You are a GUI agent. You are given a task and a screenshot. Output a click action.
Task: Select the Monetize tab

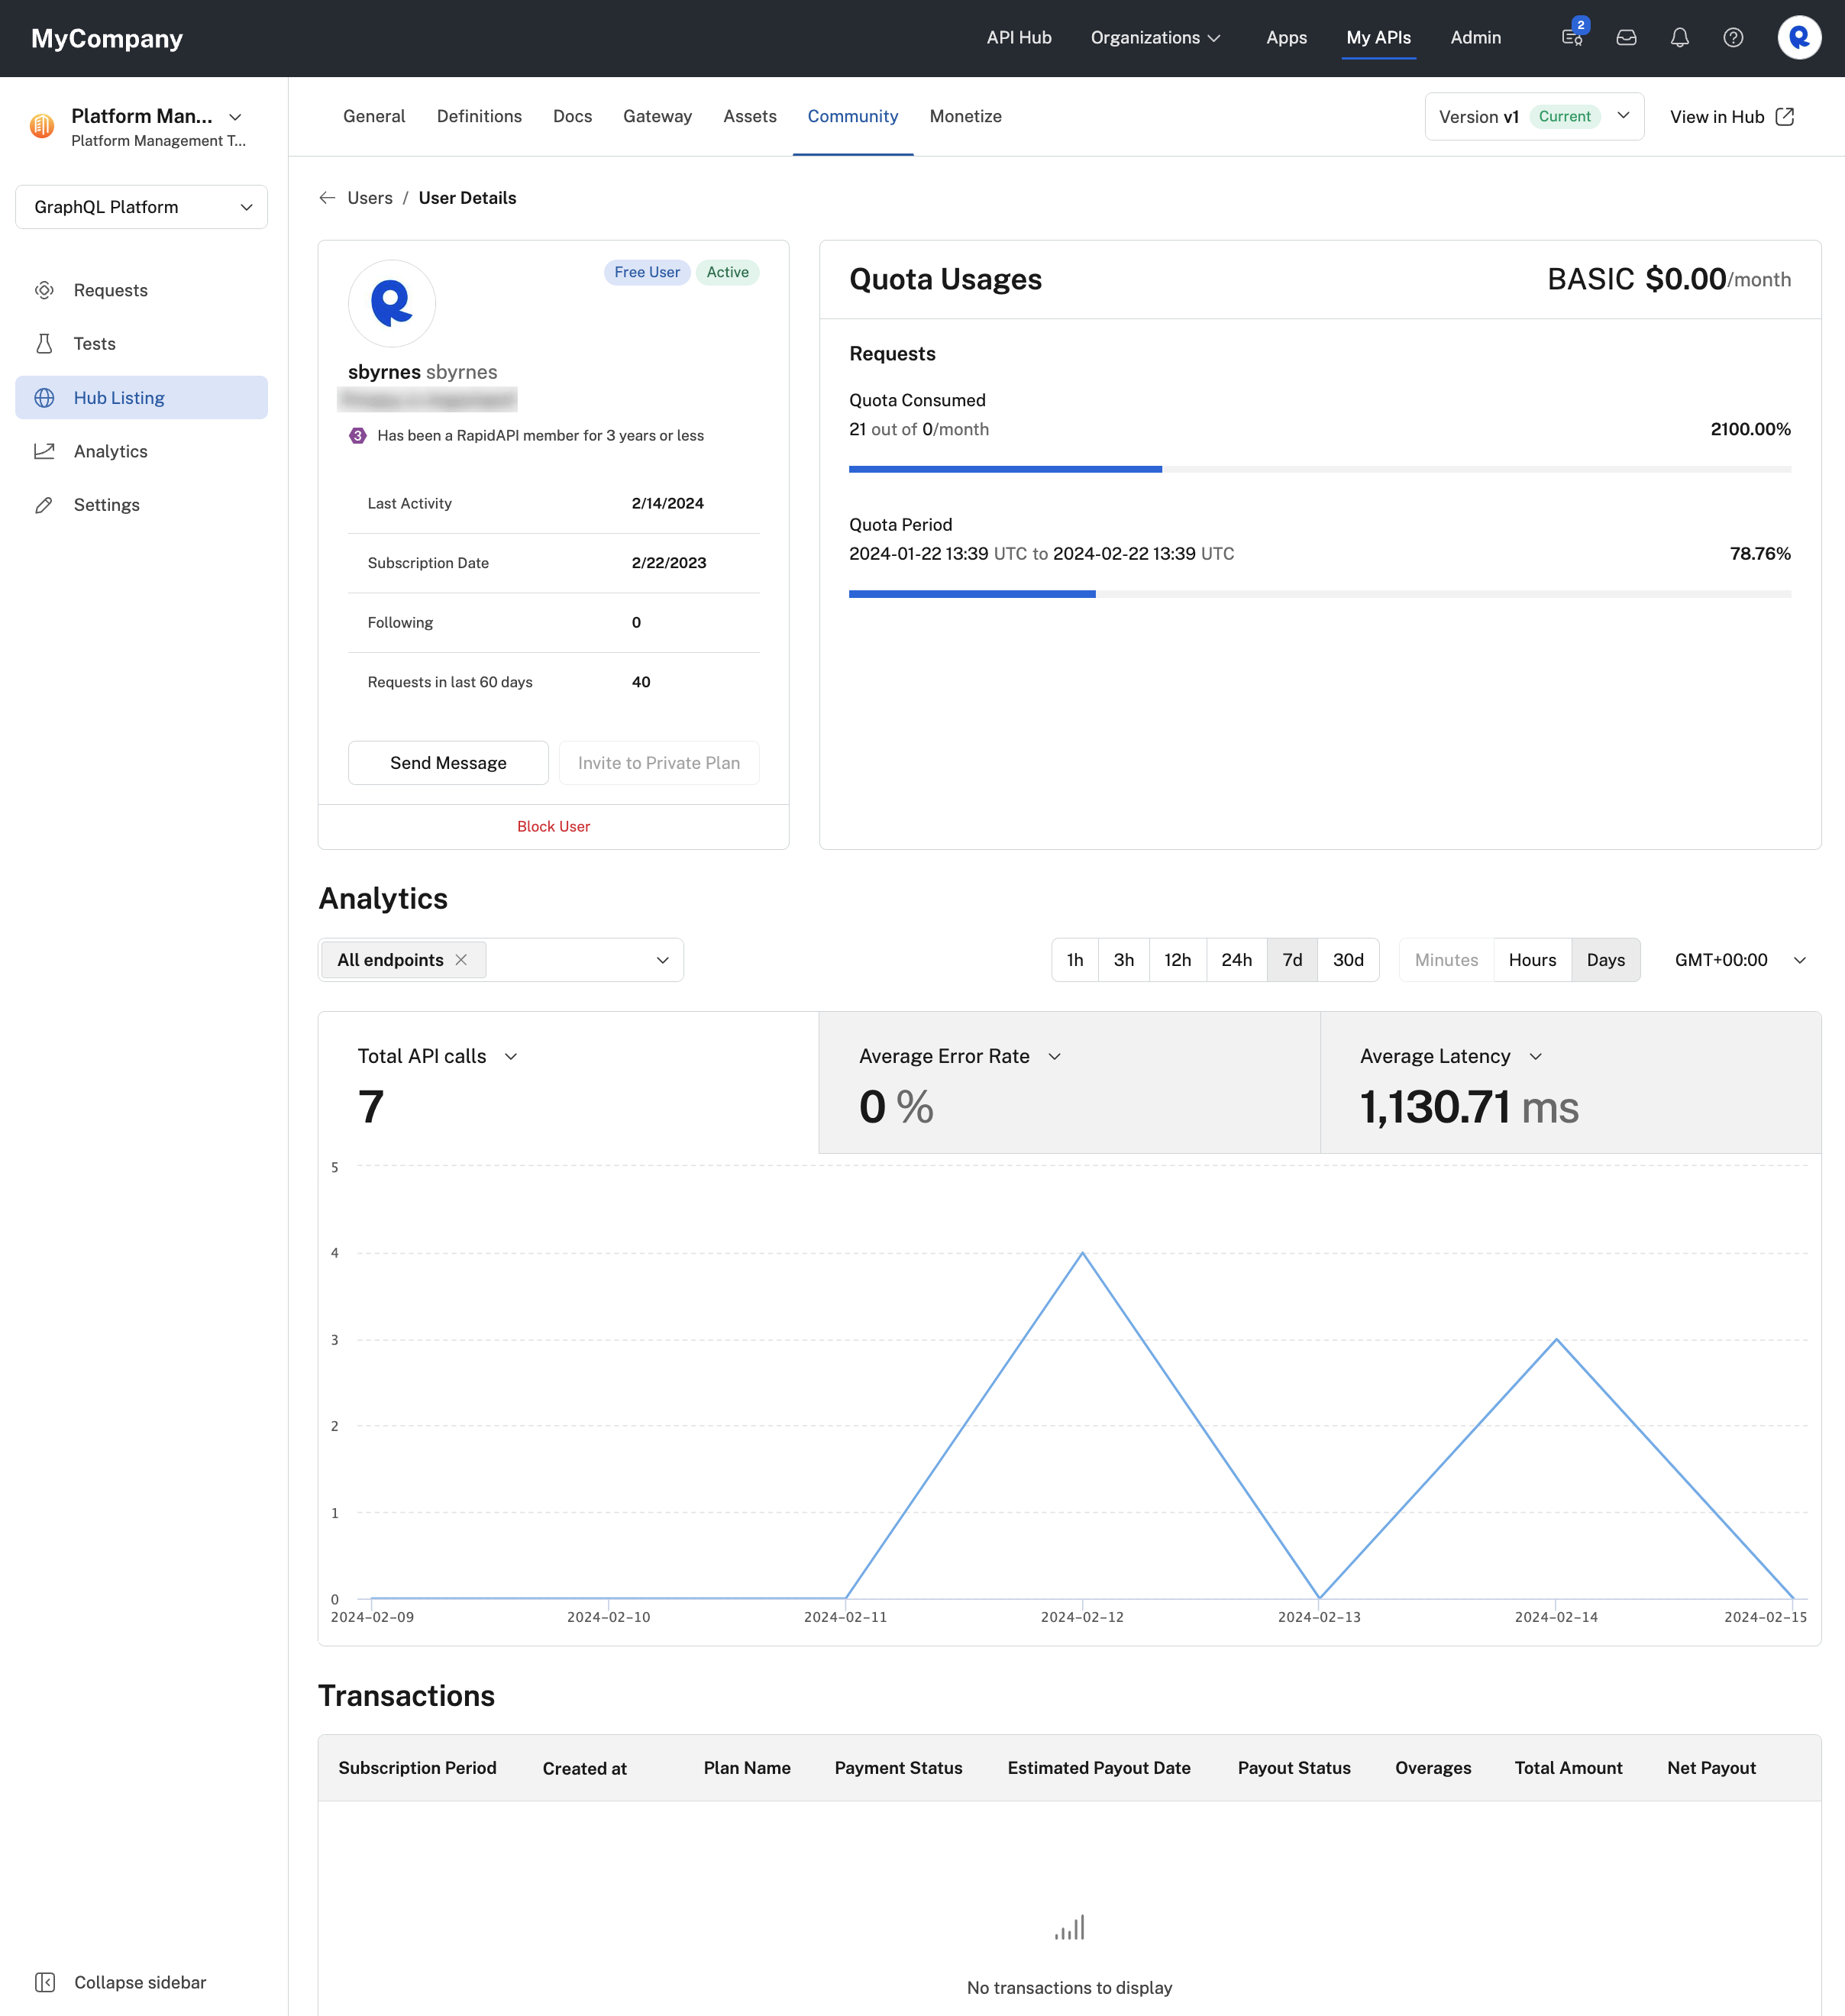[964, 116]
